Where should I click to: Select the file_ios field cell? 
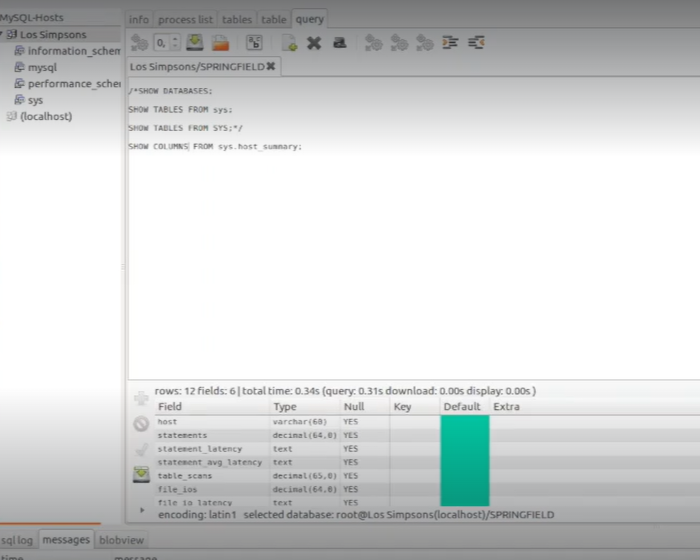click(212, 489)
